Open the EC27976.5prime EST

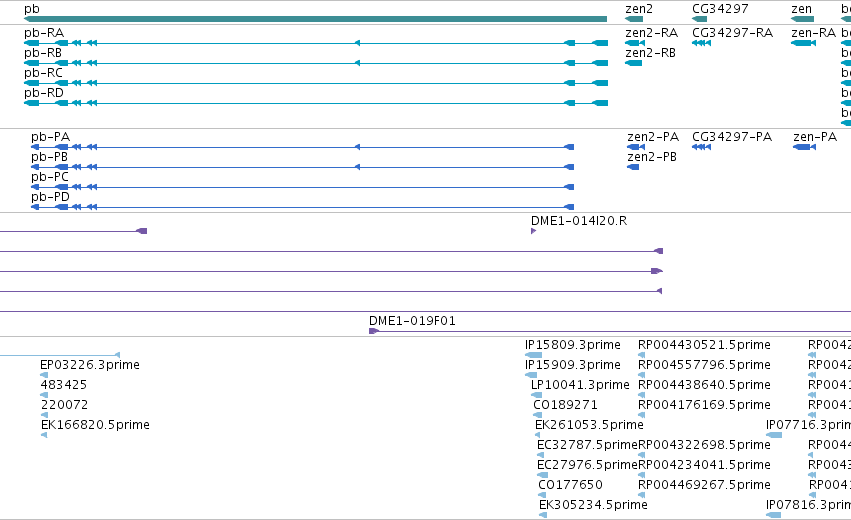[x=542, y=475]
